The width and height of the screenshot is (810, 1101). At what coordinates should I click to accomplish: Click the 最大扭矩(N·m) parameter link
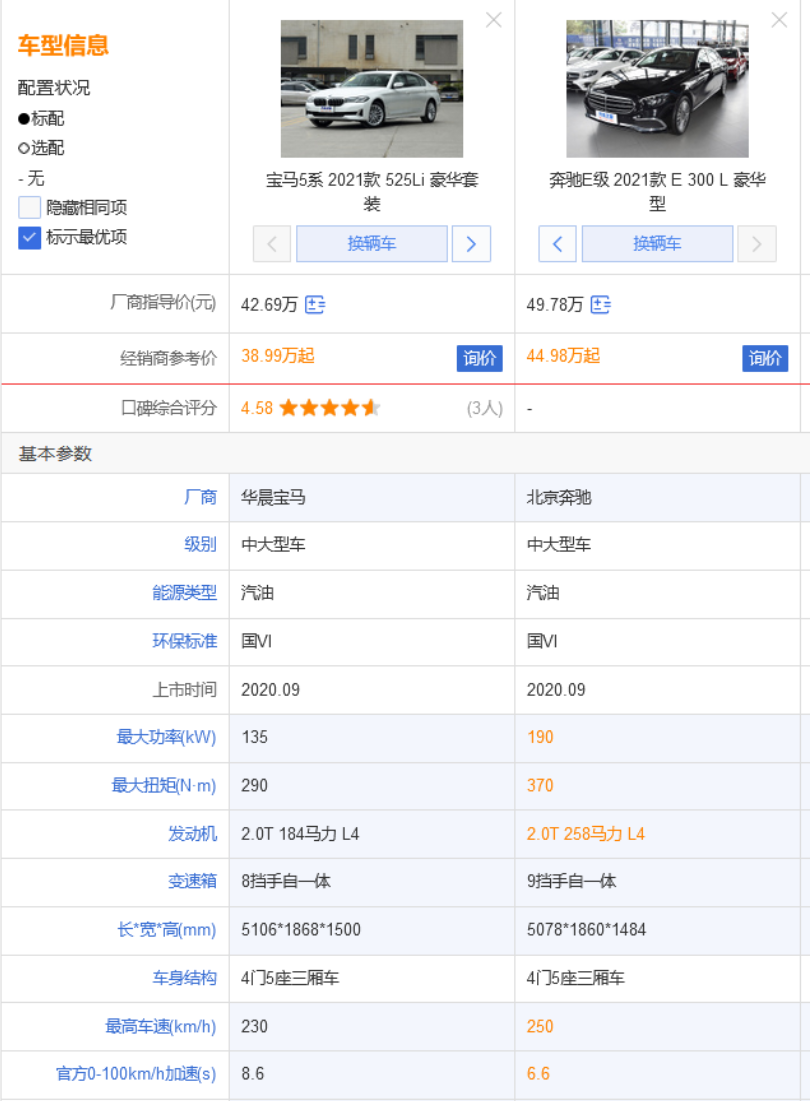164,786
